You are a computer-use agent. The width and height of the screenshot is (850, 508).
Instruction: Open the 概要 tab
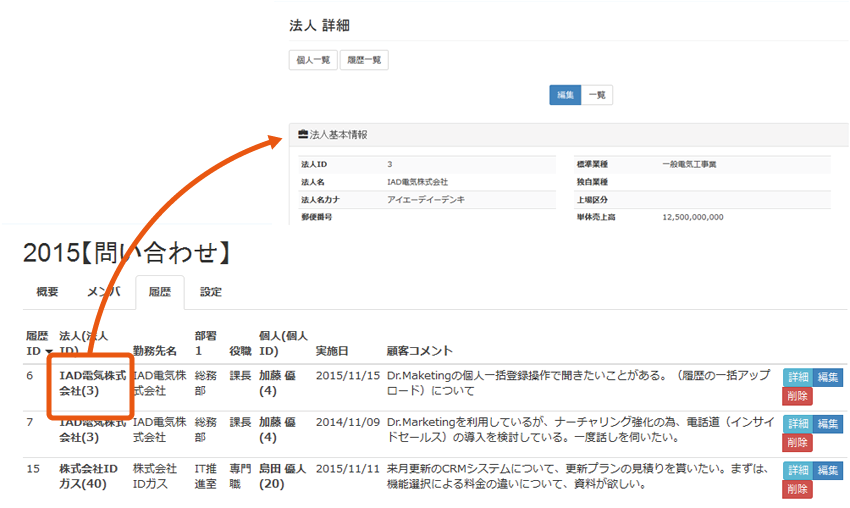(x=47, y=292)
